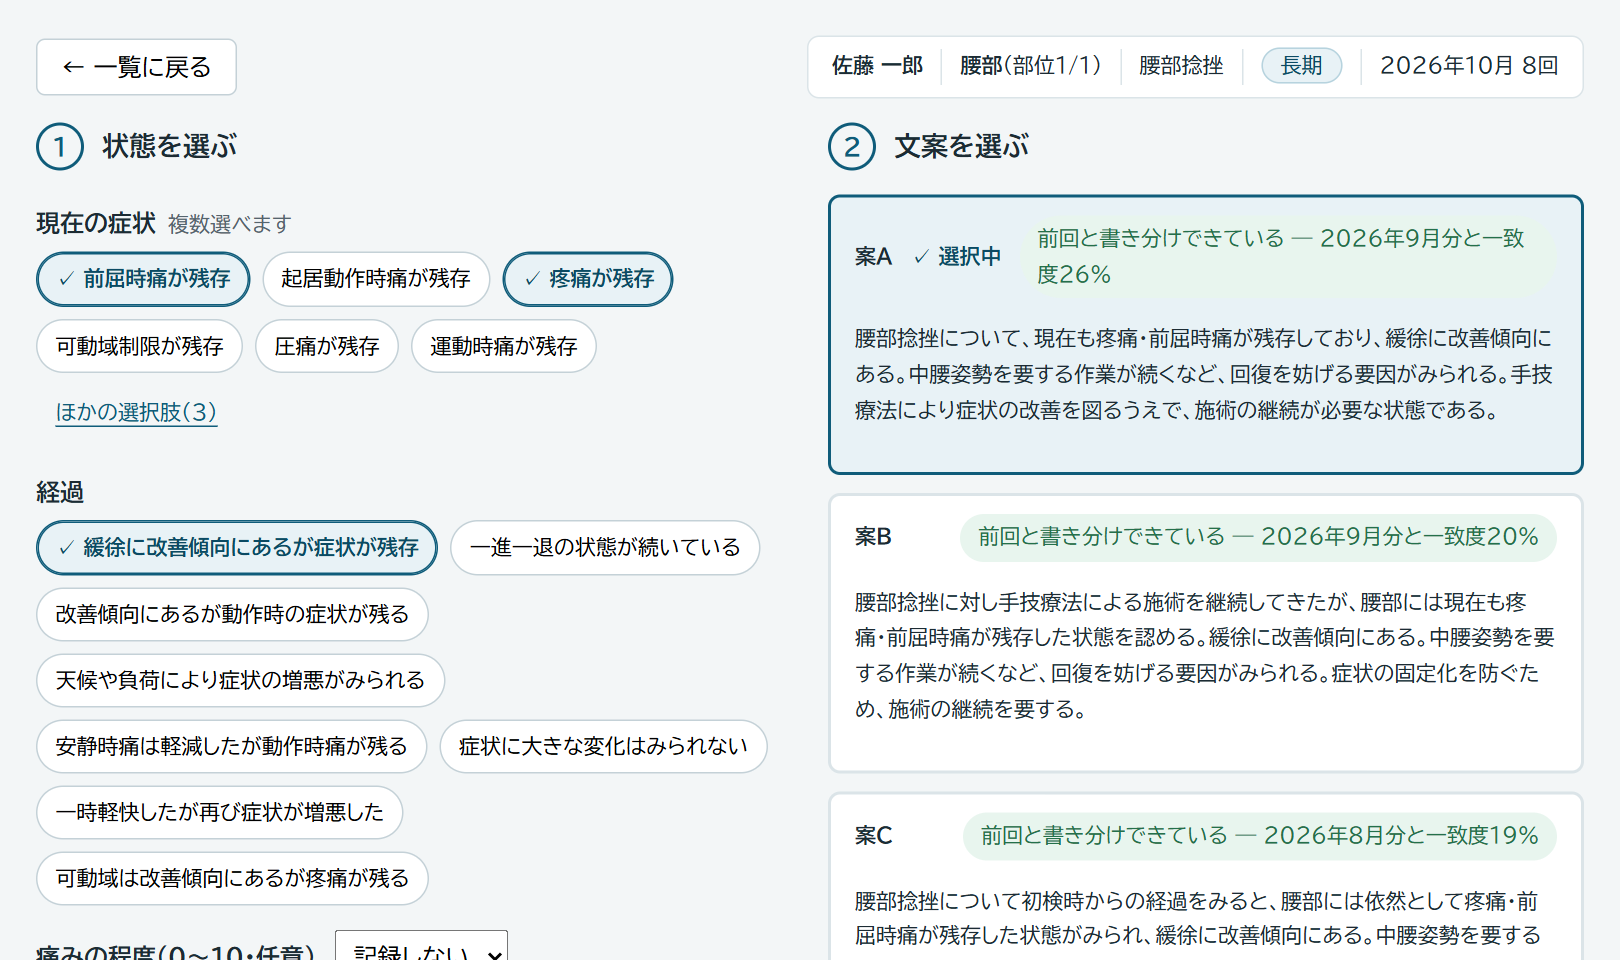Choose 天候や負荷により症状の増悪がみられる option
This screenshot has height=960, width=1620.
(240, 680)
